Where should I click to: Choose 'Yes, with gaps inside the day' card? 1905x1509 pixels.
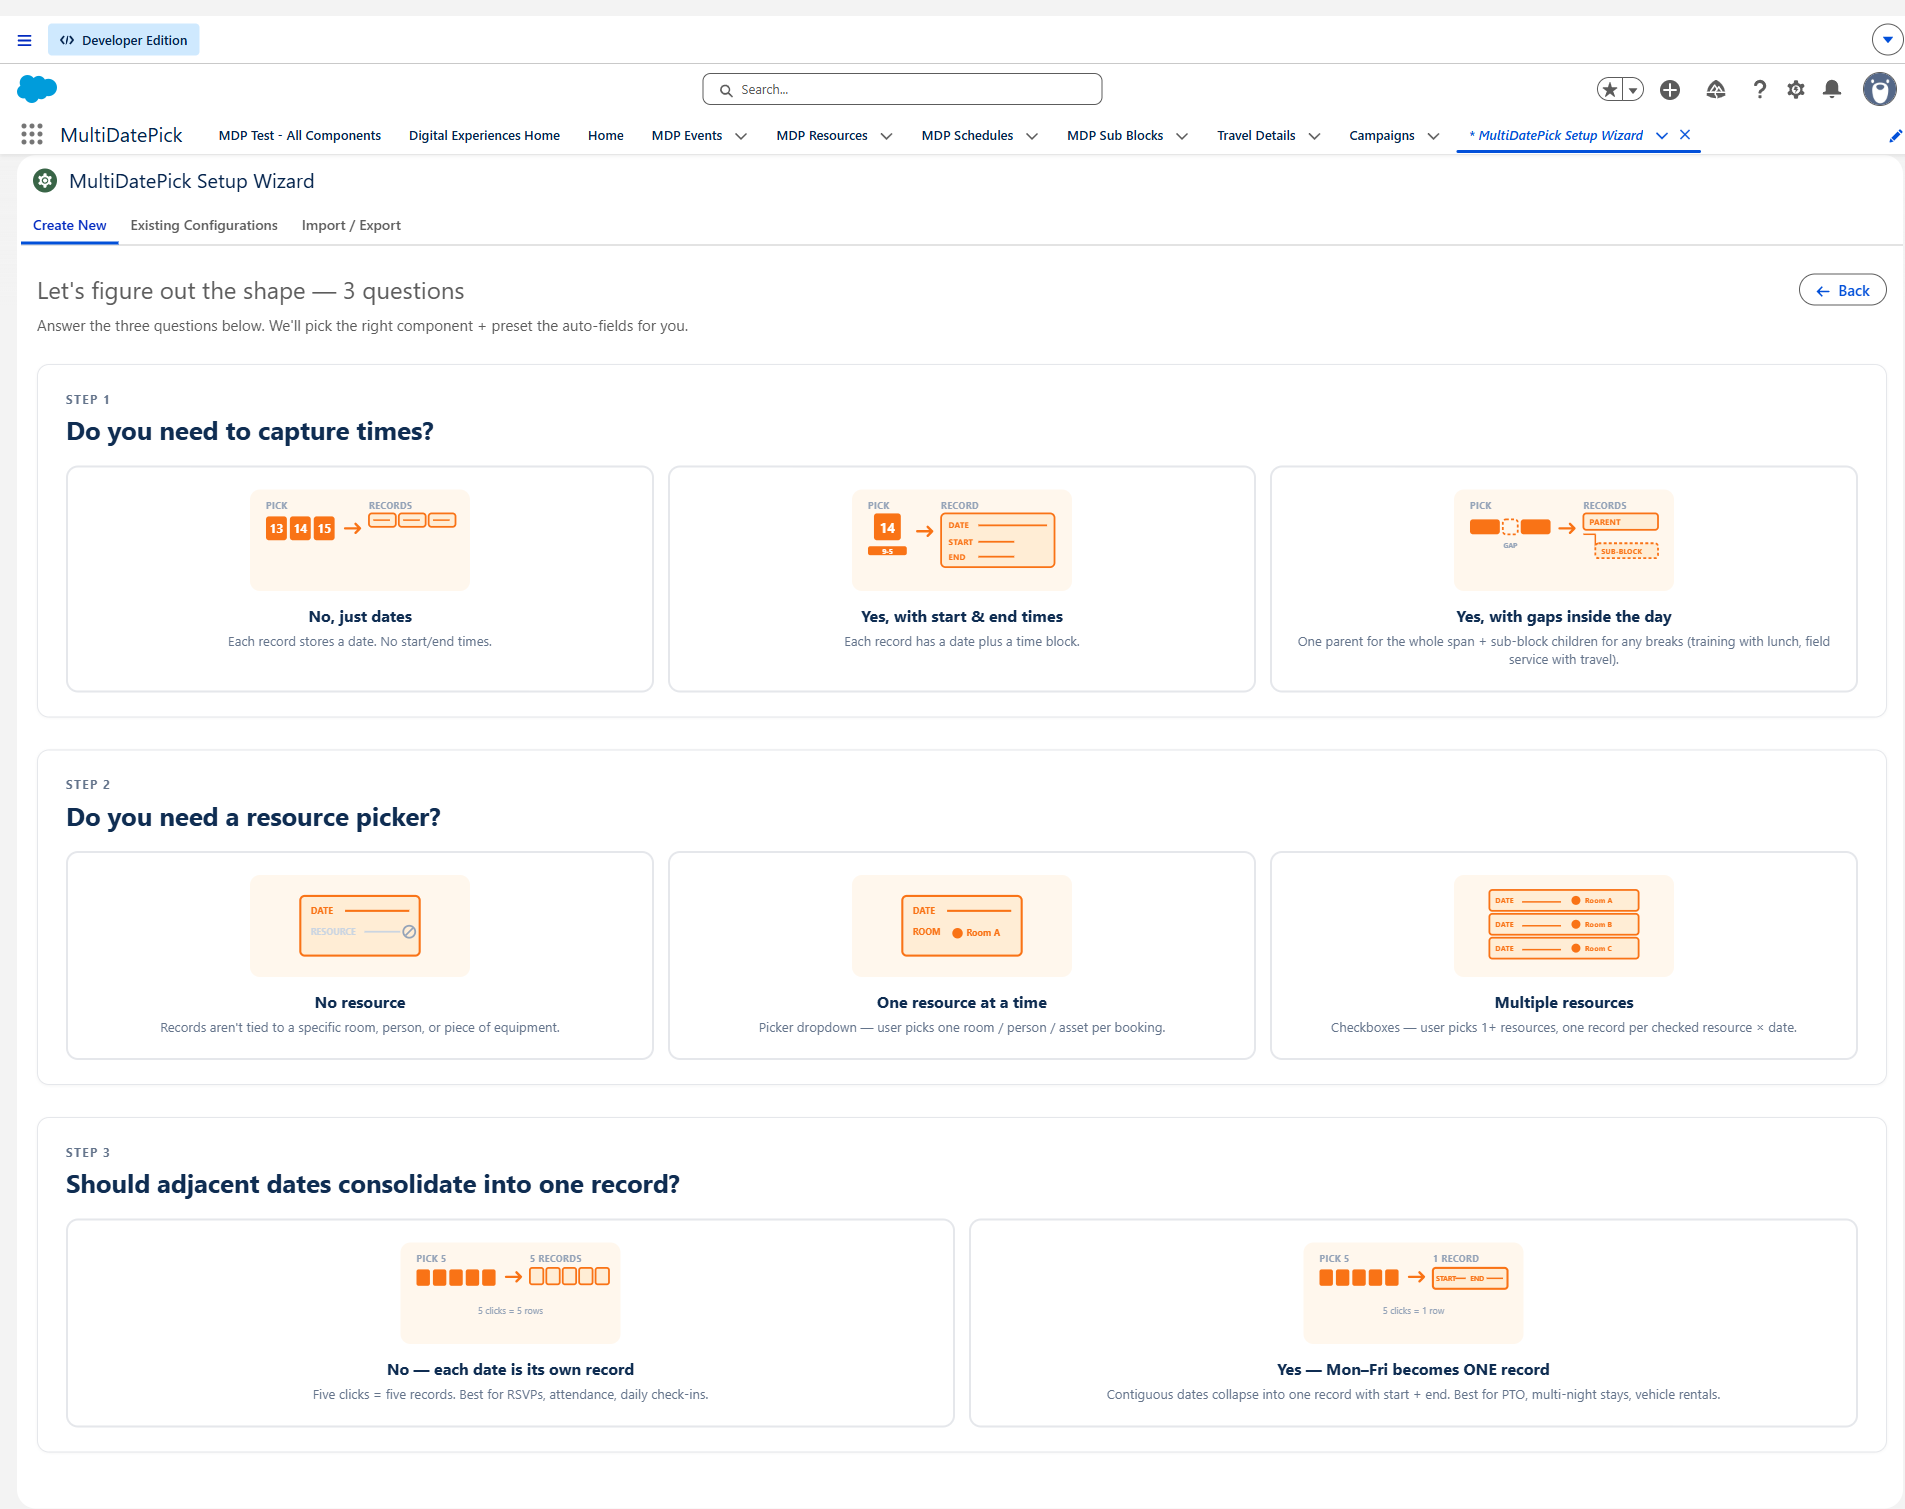[1564, 579]
